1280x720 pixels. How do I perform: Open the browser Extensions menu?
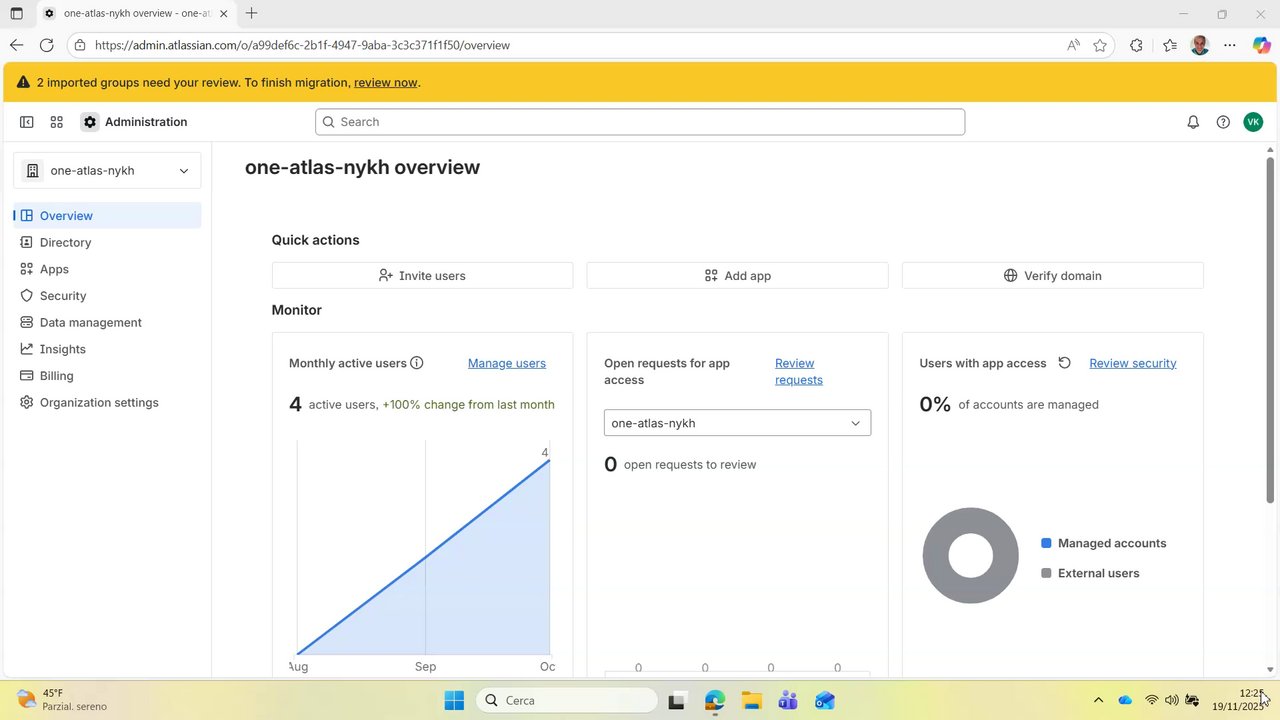click(1136, 45)
